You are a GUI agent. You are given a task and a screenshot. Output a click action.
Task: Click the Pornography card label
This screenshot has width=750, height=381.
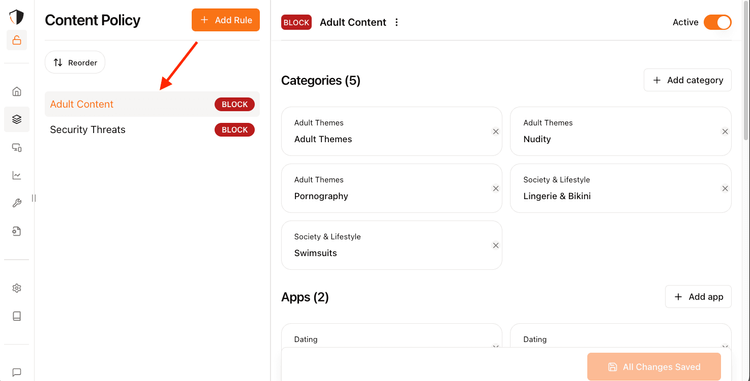point(321,196)
